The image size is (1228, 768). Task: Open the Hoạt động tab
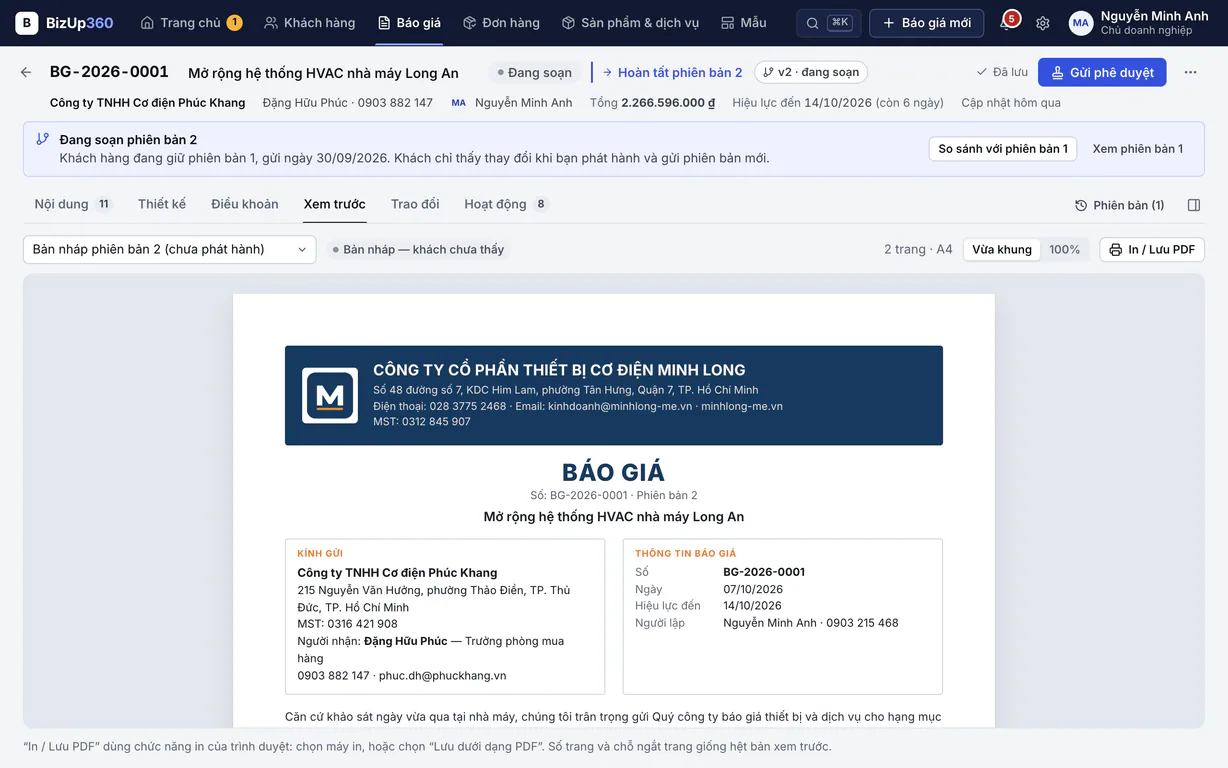pyautogui.click(x=506, y=204)
